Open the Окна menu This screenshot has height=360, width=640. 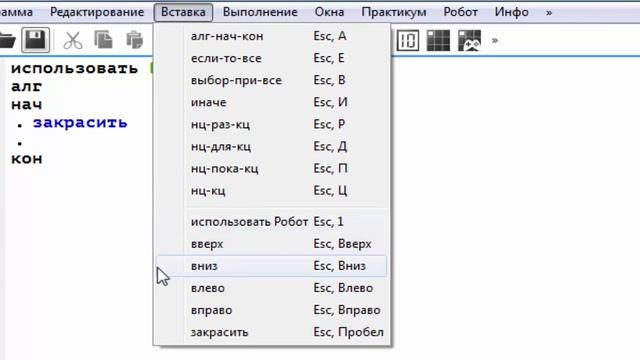tap(329, 12)
